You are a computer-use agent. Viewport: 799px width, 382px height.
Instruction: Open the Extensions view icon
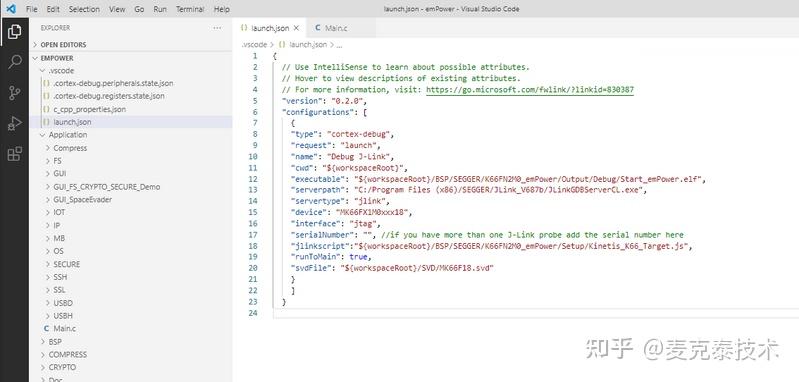tap(14, 153)
